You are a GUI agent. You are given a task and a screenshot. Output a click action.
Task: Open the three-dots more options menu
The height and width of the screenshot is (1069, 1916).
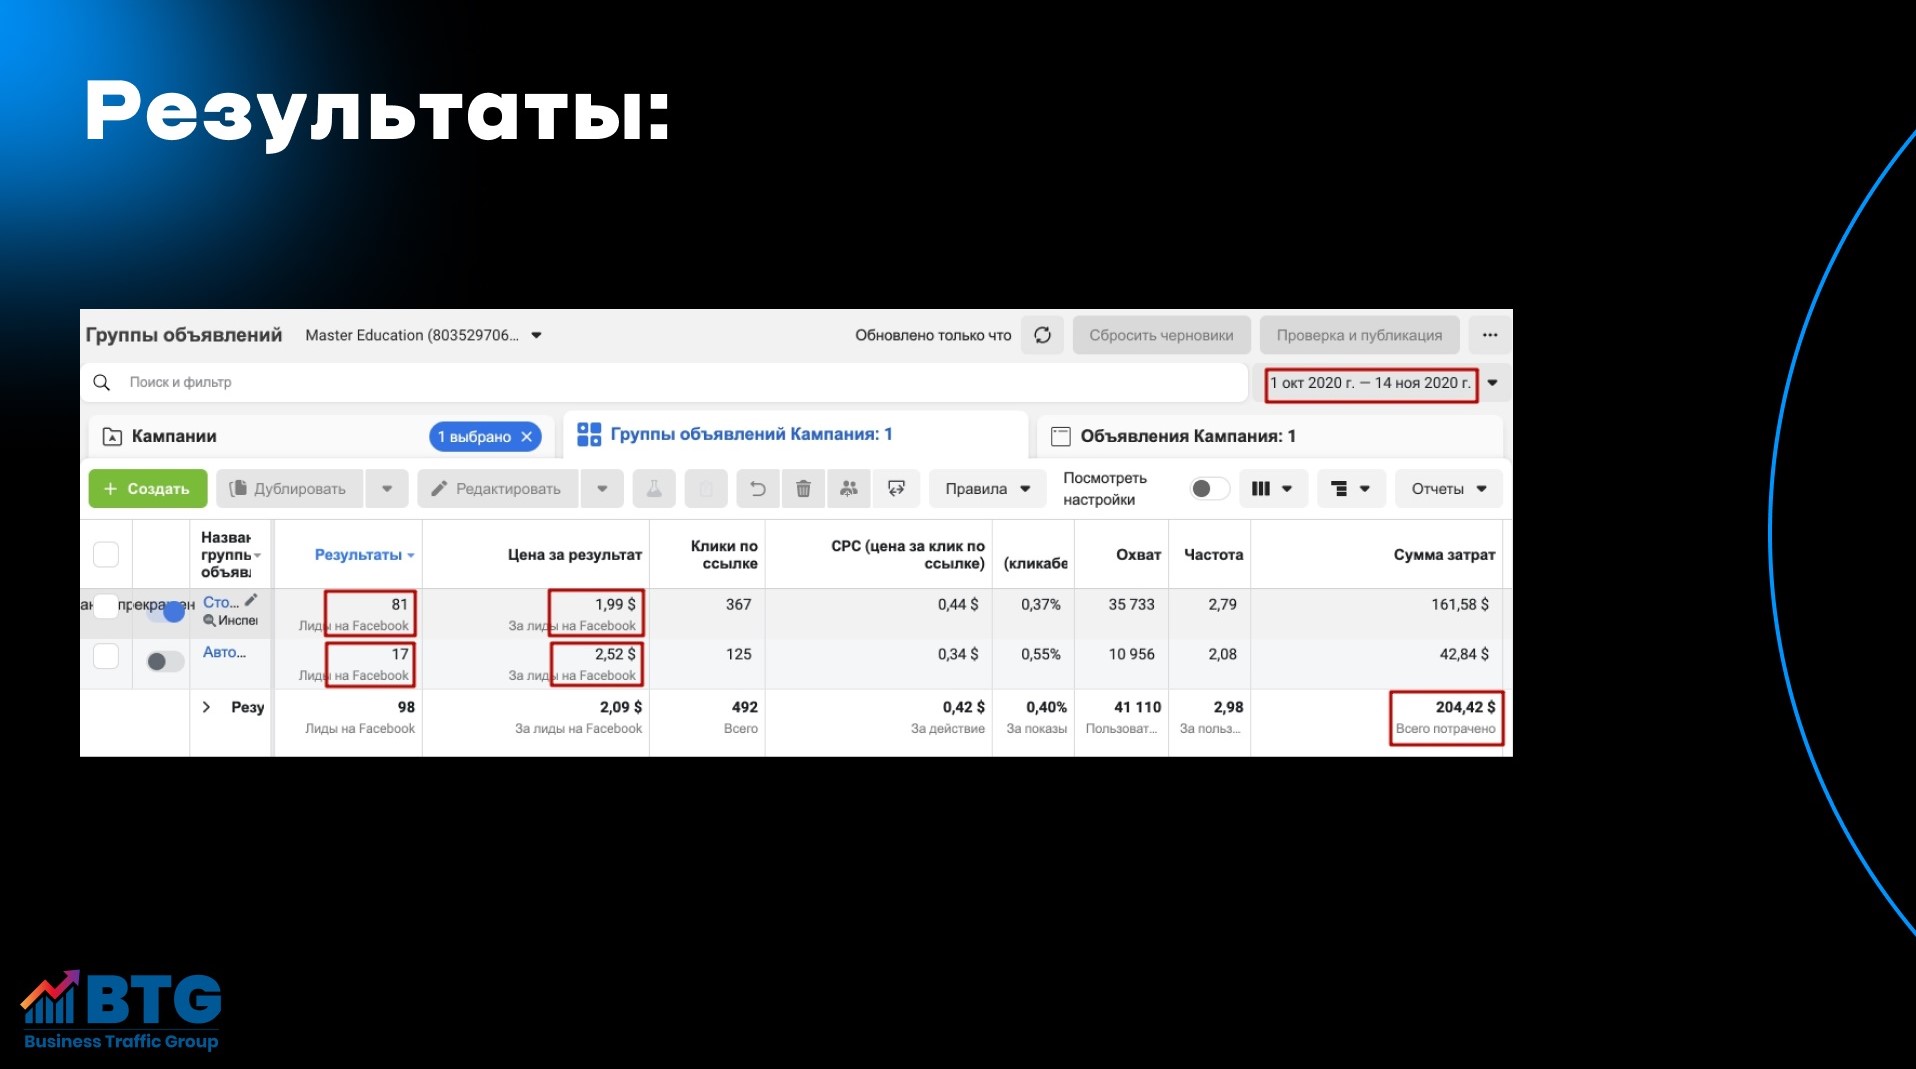(x=1490, y=335)
